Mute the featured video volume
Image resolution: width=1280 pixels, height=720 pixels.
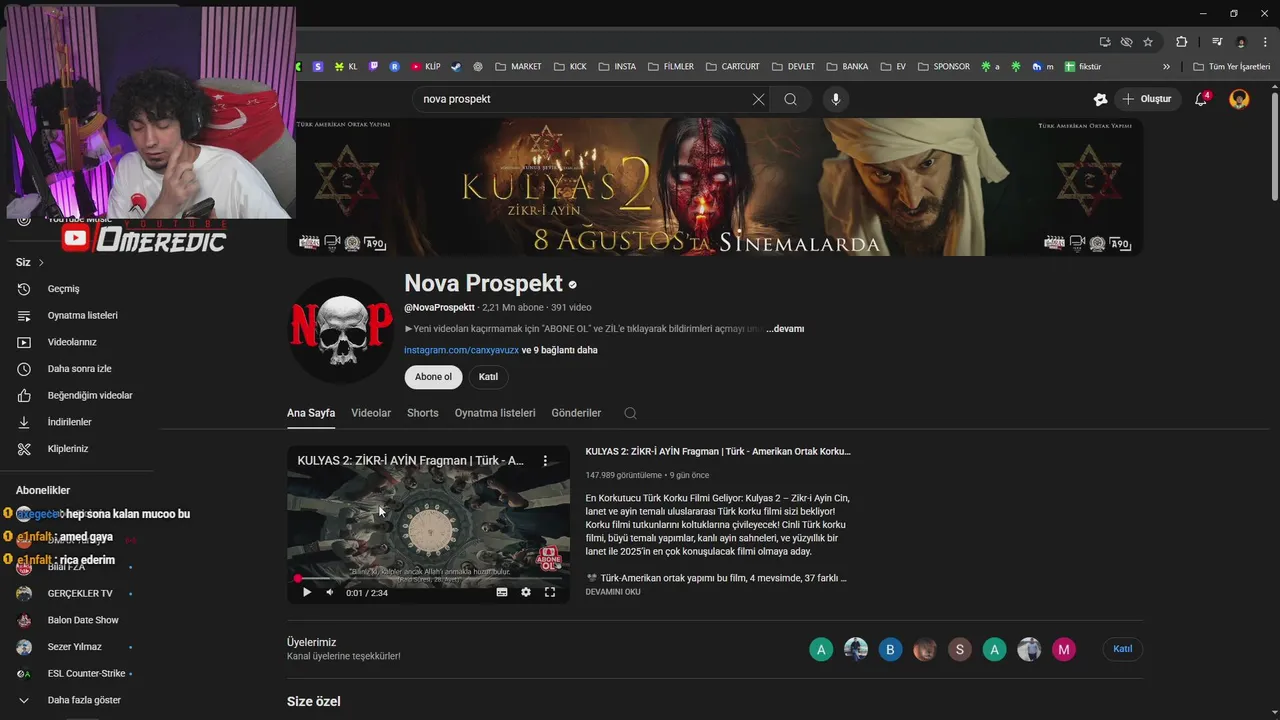point(330,592)
